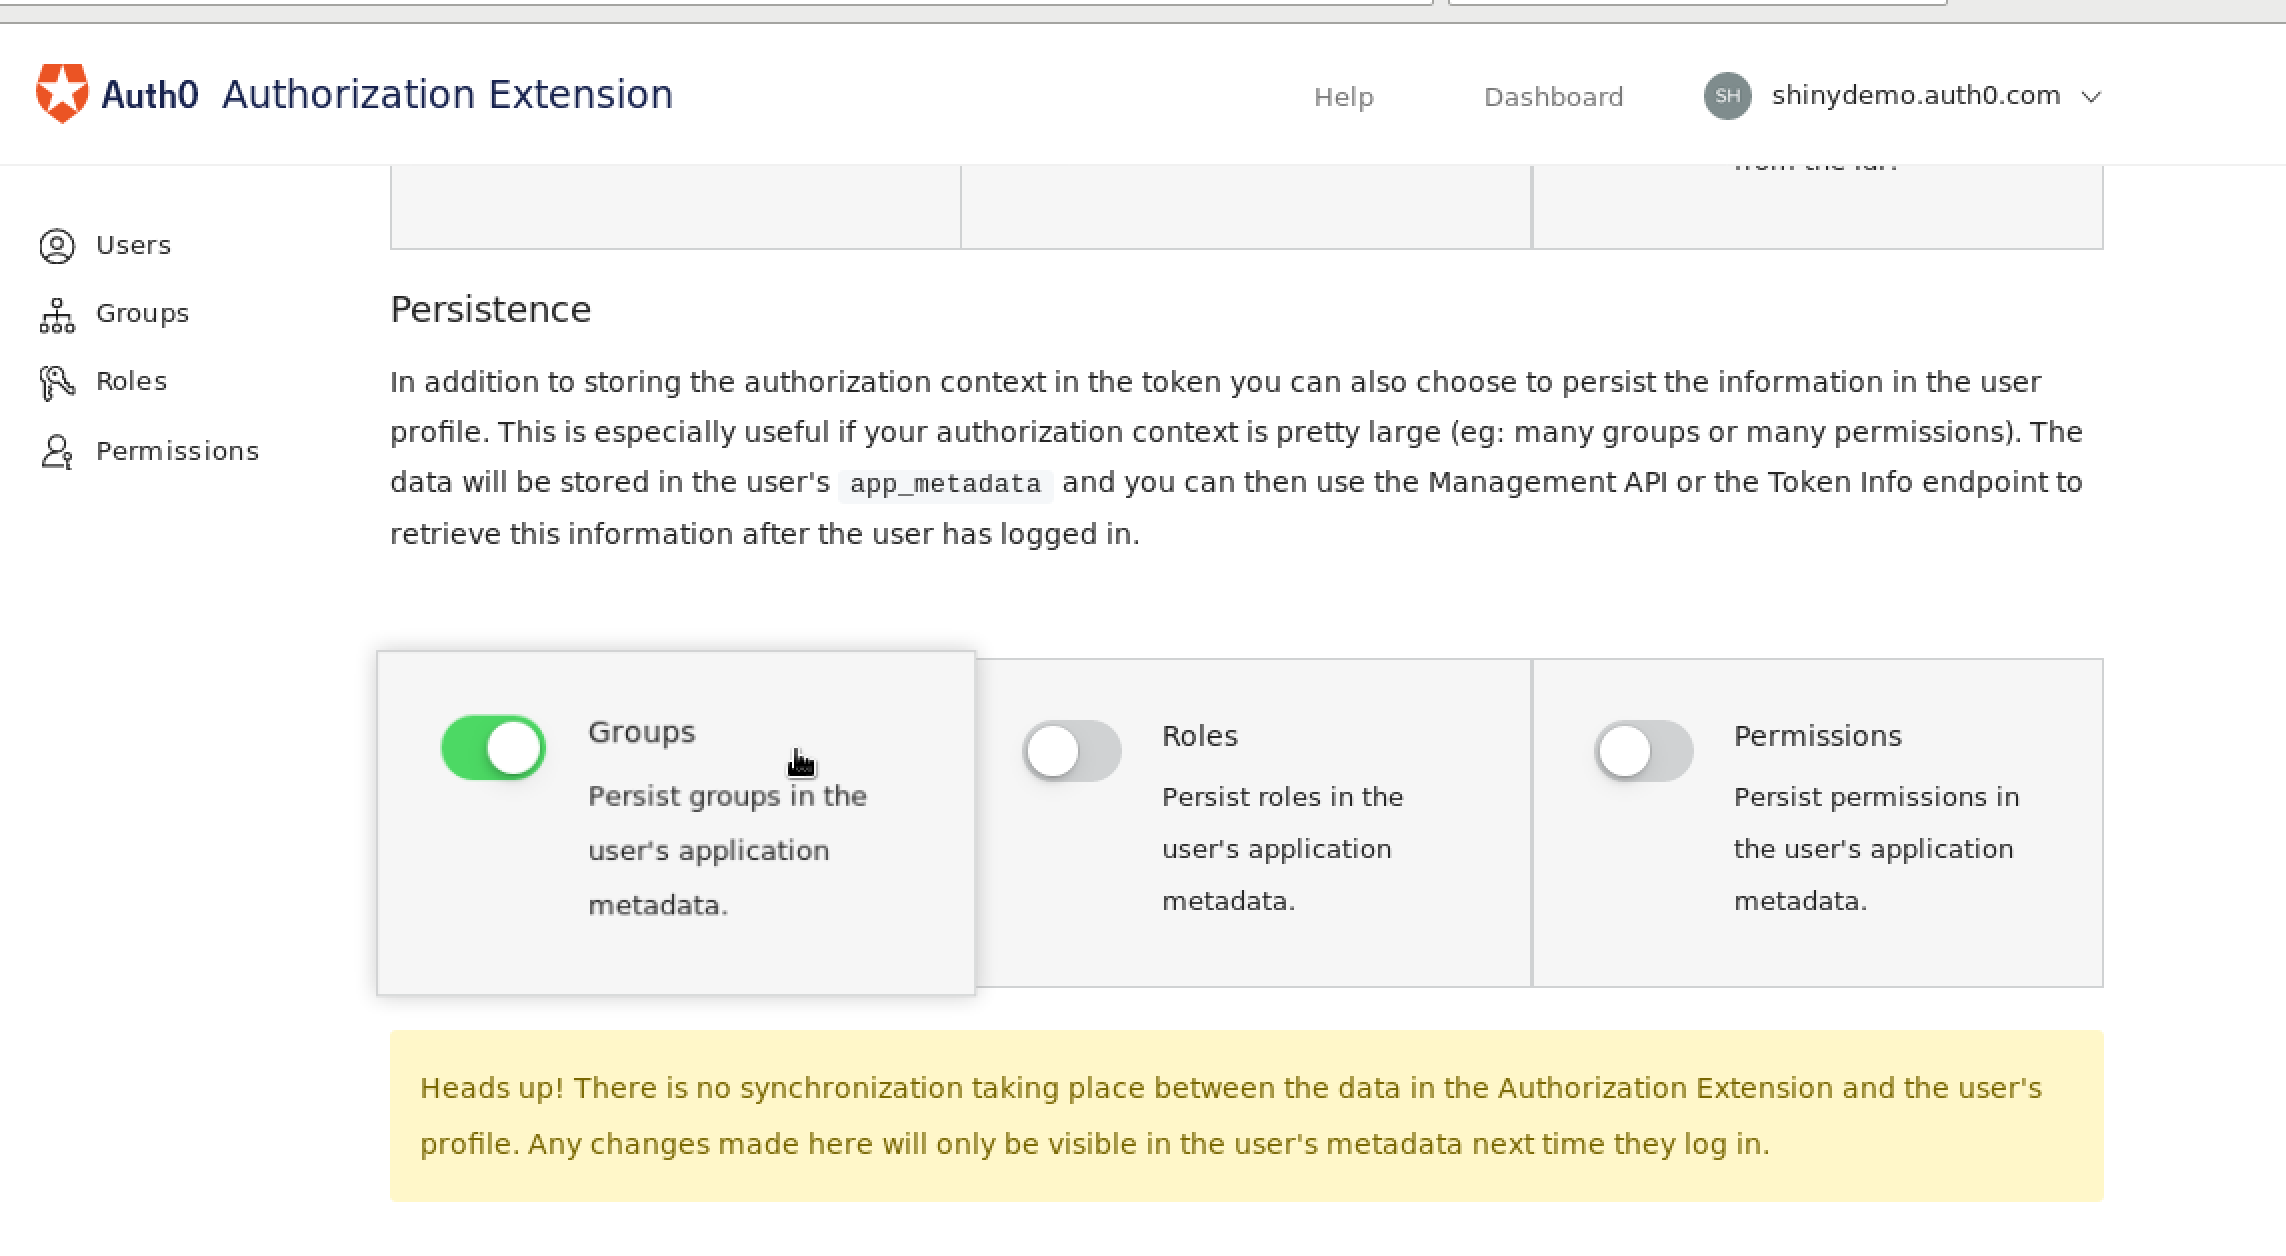The width and height of the screenshot is (2286, 1256).
Task: Go to the Groups section
Action: [x=142, y=313]
